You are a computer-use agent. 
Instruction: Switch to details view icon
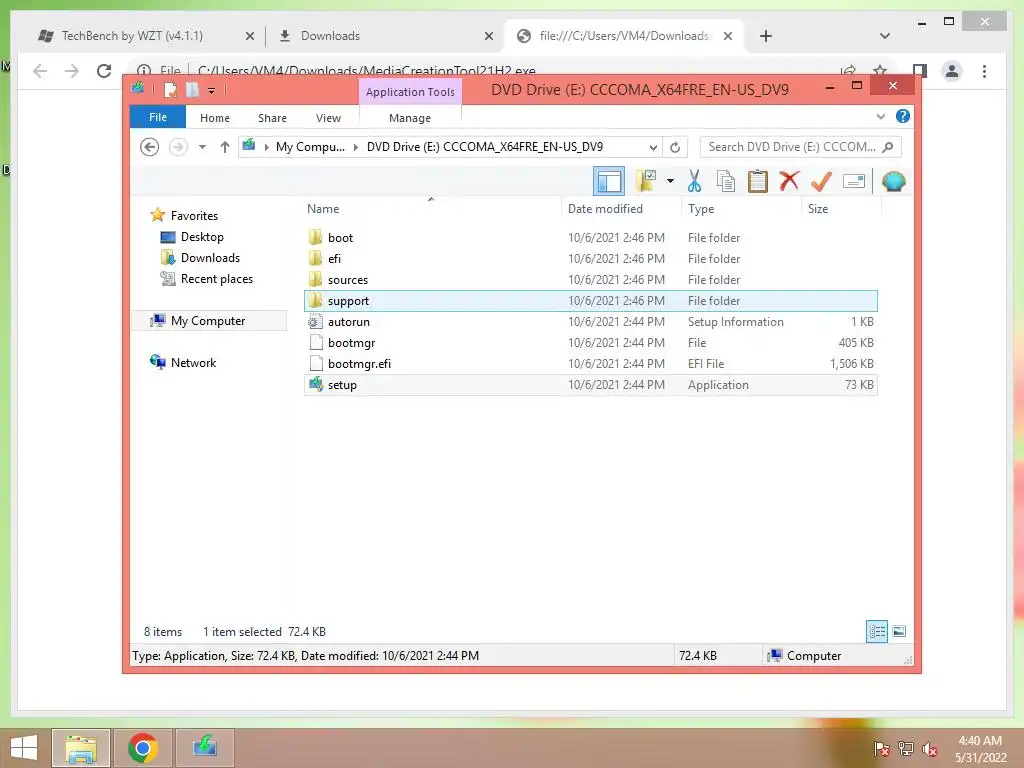click(x=877, y=632)
